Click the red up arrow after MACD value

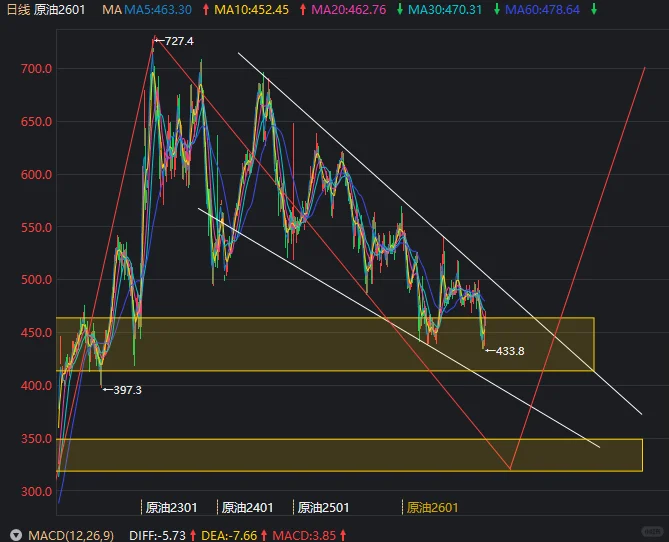(343, 535)
